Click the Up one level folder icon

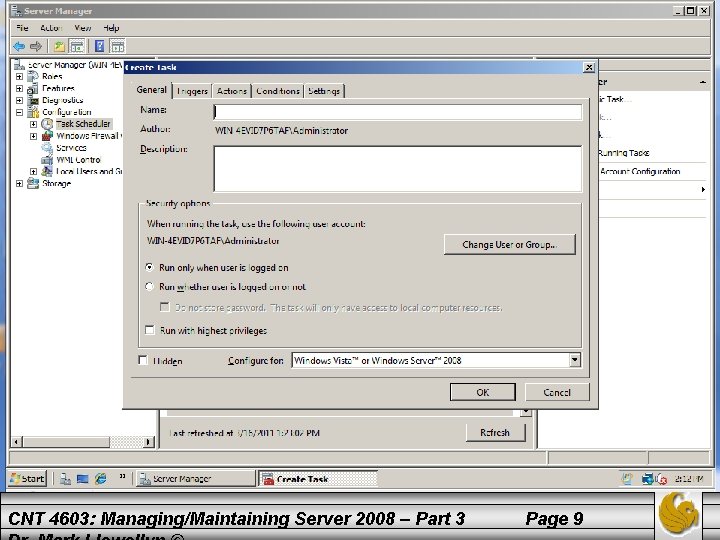[59, 46]
